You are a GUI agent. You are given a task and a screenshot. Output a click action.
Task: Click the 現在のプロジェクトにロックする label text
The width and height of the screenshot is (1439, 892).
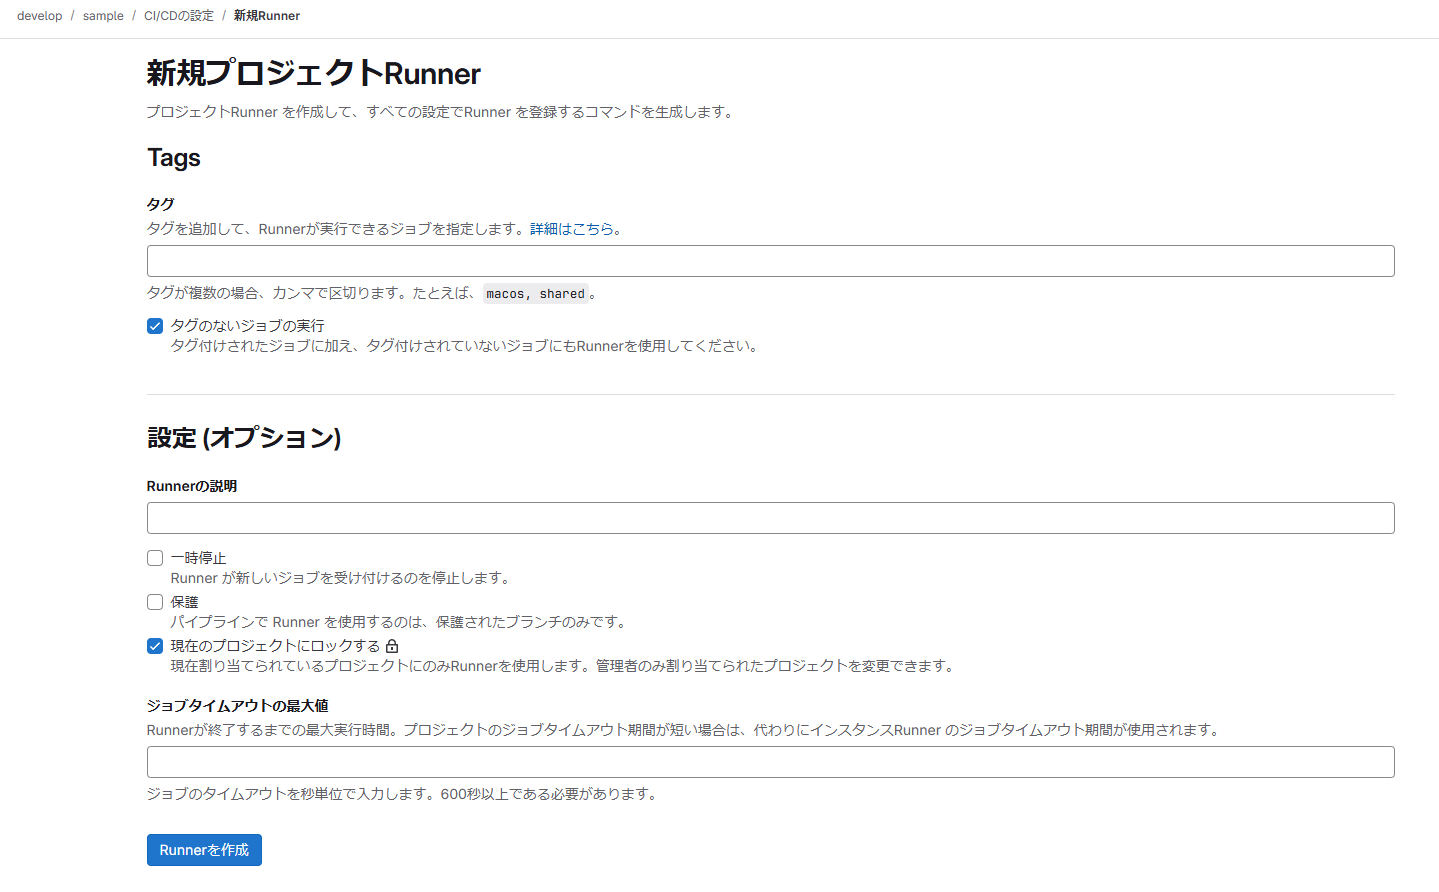coord(277,646)
